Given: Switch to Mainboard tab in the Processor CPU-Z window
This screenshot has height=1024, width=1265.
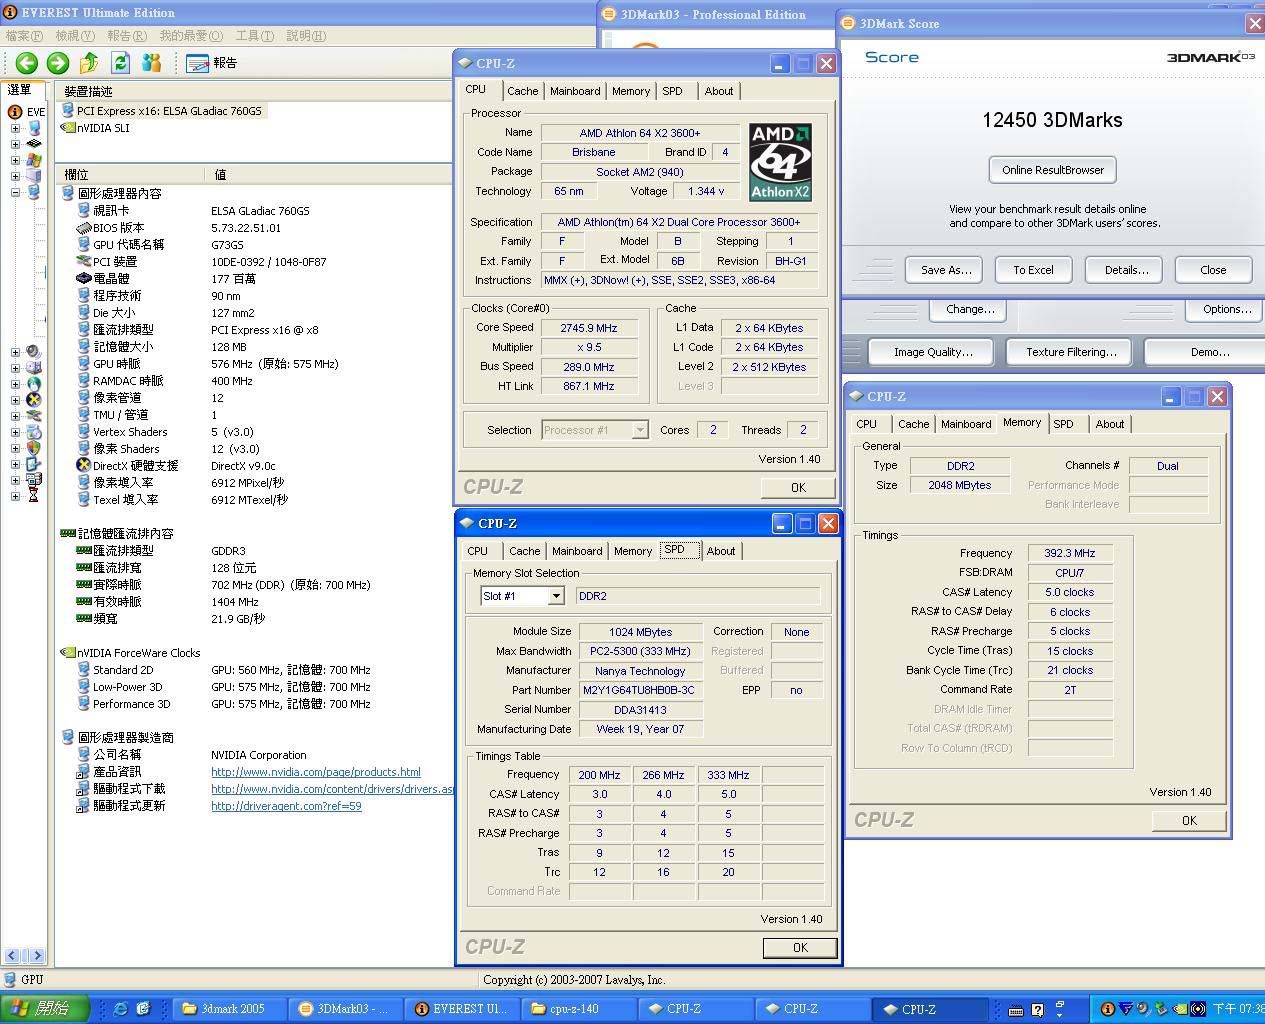Looking at the screenshot, I should [x=575, y=91].
